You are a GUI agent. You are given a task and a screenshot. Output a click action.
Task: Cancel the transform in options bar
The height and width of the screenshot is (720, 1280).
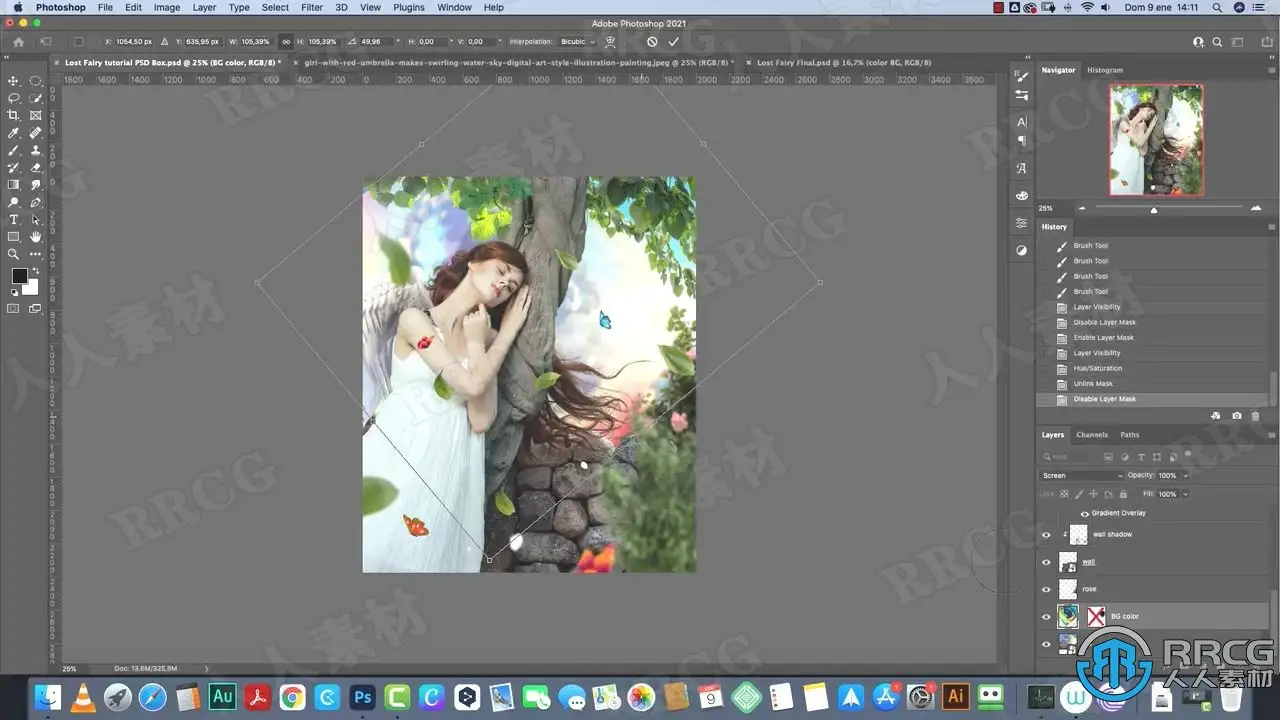point(652,42)
